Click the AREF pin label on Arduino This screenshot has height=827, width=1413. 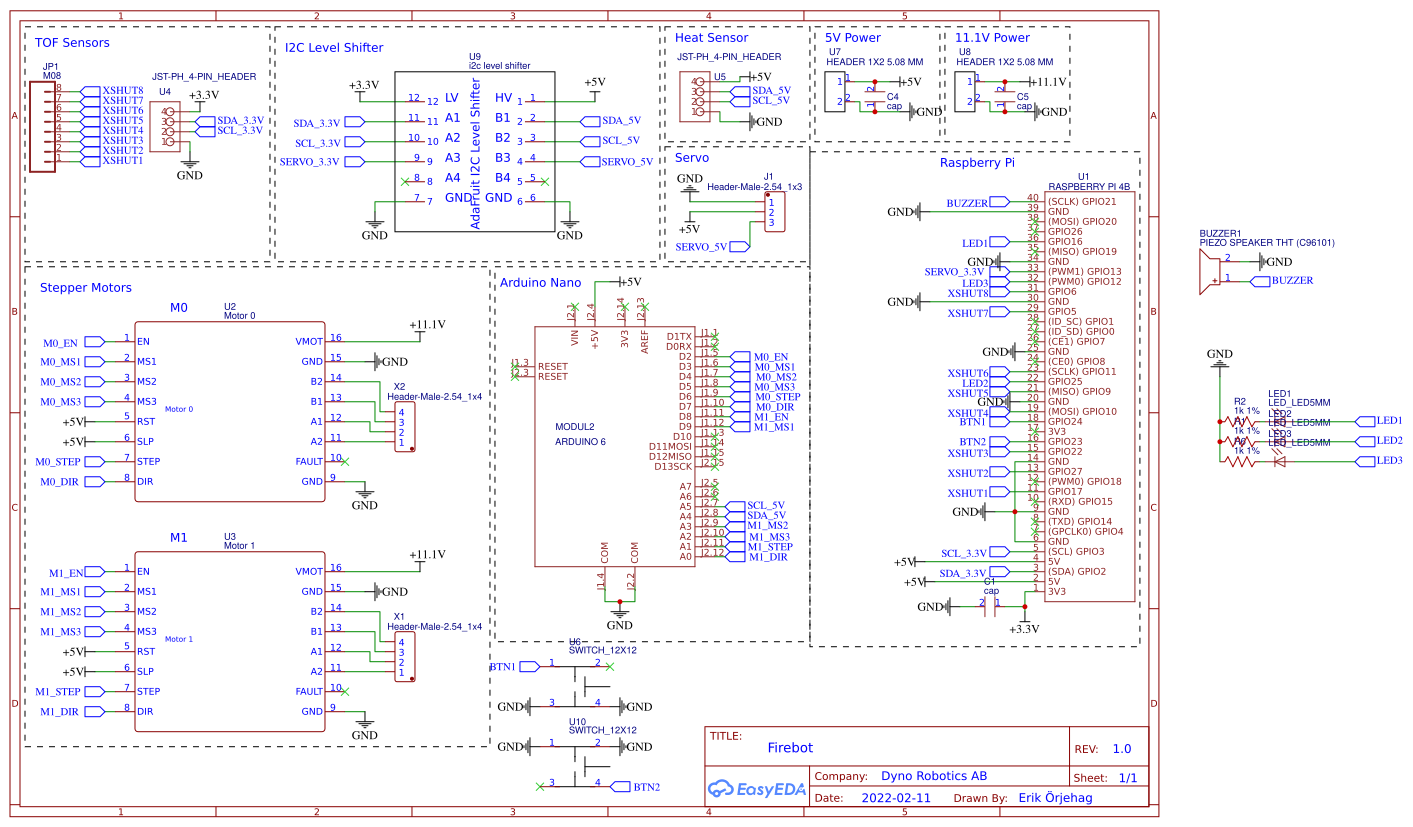click(645, 342)
